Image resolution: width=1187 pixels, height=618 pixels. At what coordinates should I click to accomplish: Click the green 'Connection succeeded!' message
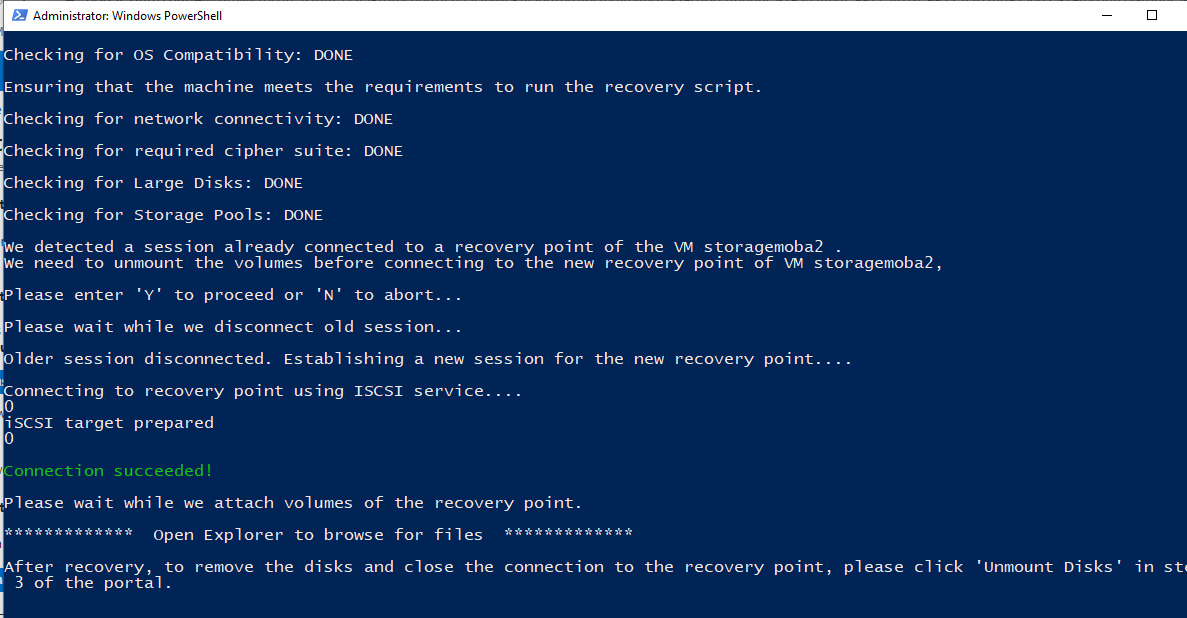(x=108, y=471)
